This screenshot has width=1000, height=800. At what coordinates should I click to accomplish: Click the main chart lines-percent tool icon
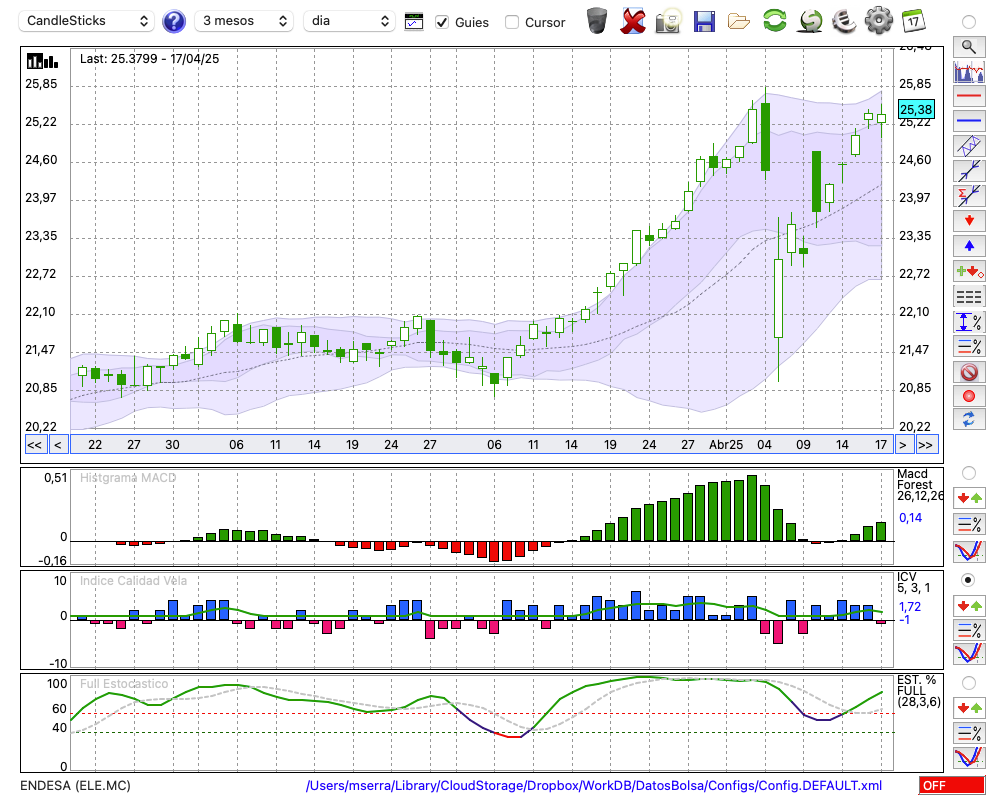[969, 346]
